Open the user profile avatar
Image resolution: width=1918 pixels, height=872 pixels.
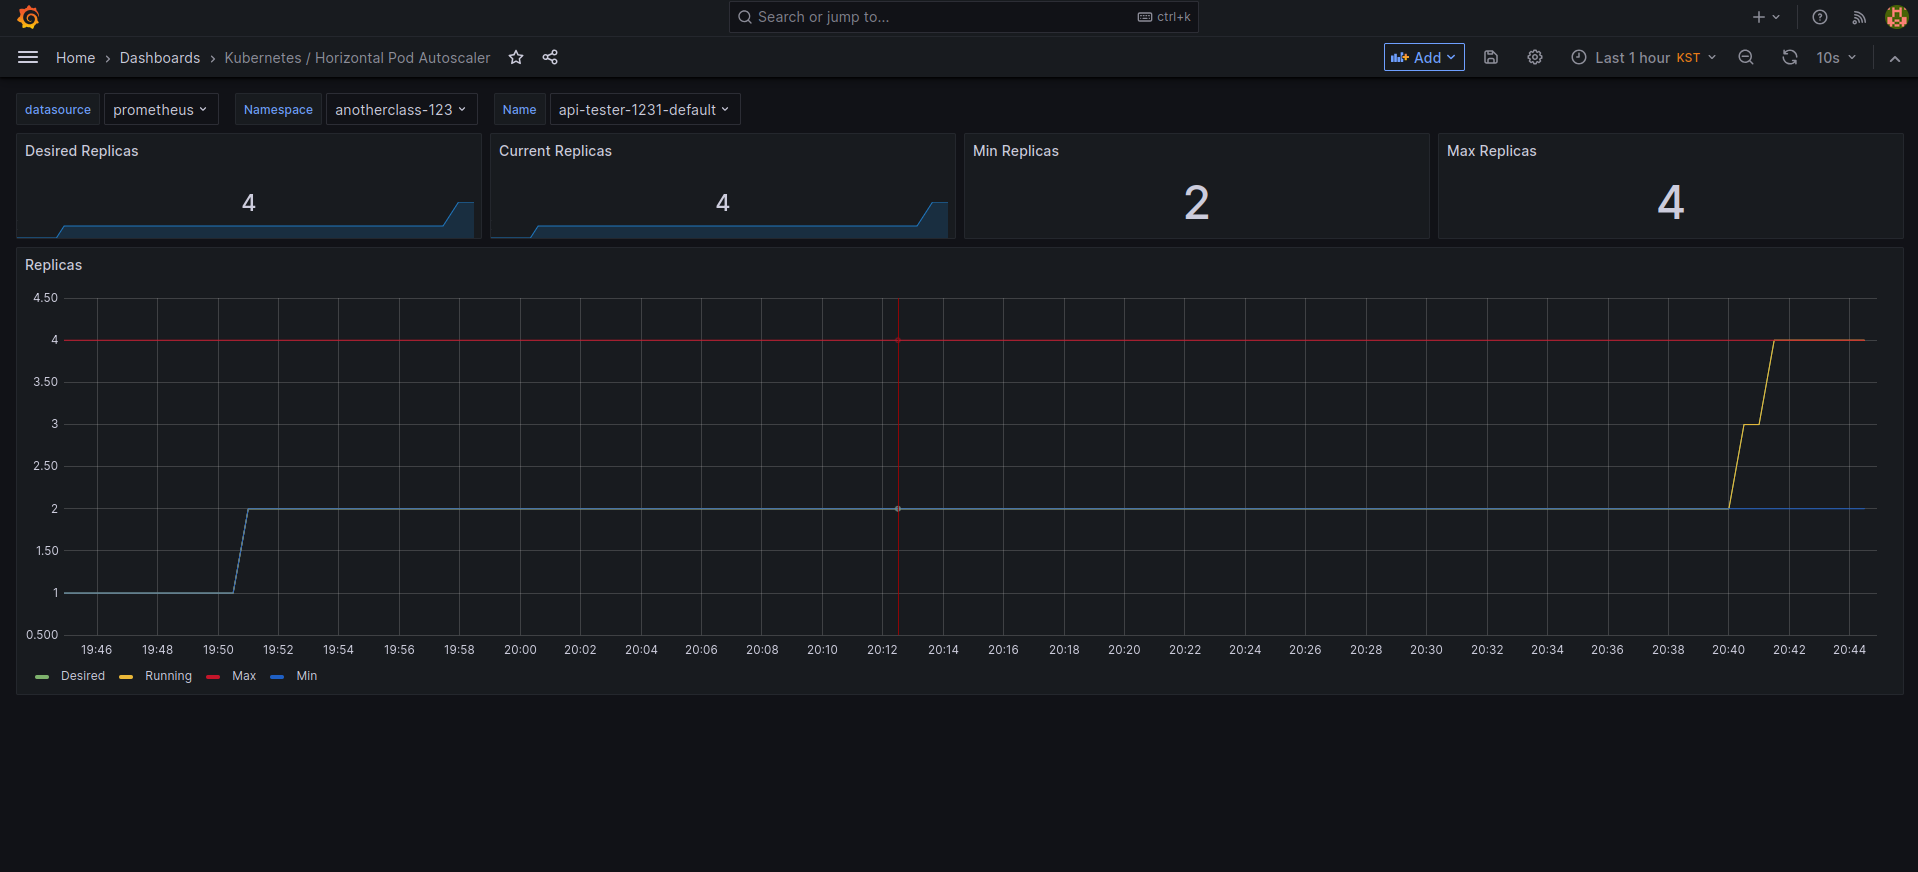tap(1896, 17)
